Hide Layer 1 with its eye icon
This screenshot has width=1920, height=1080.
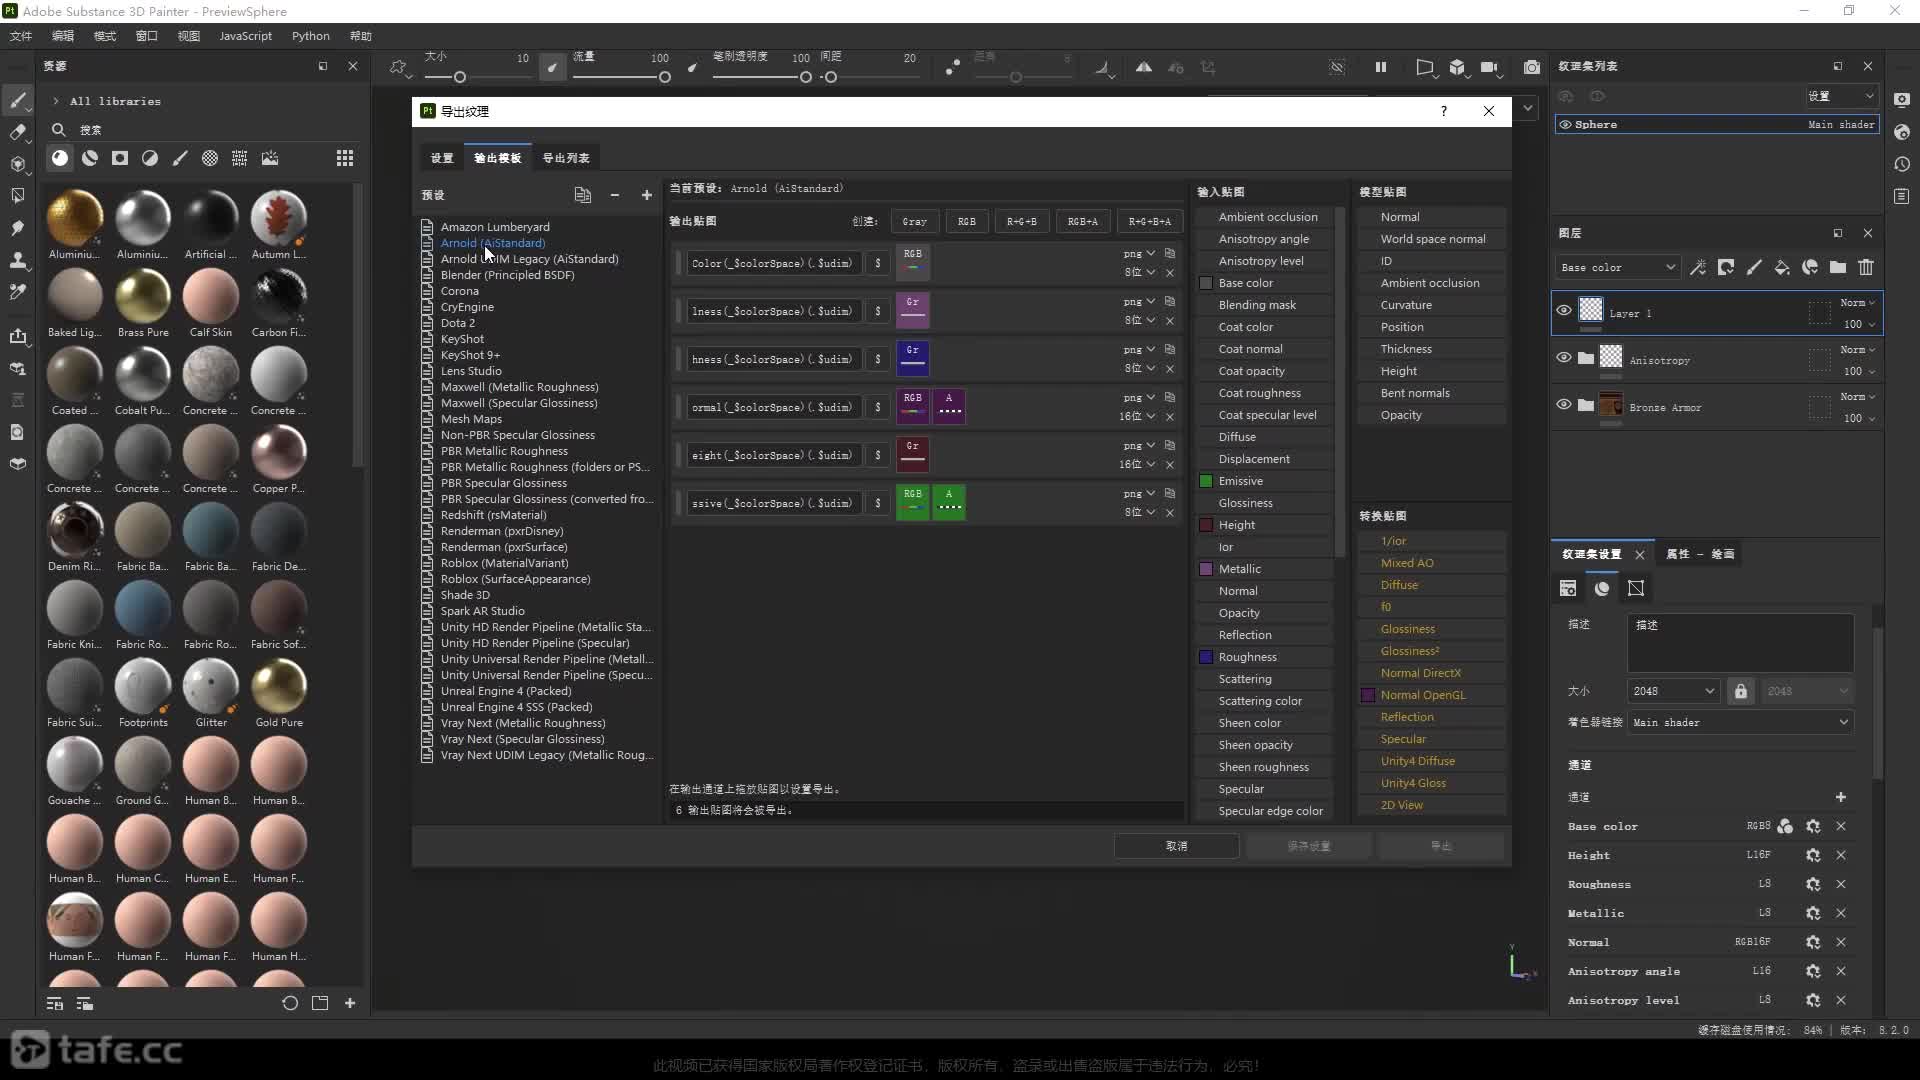coord(1564,310)
